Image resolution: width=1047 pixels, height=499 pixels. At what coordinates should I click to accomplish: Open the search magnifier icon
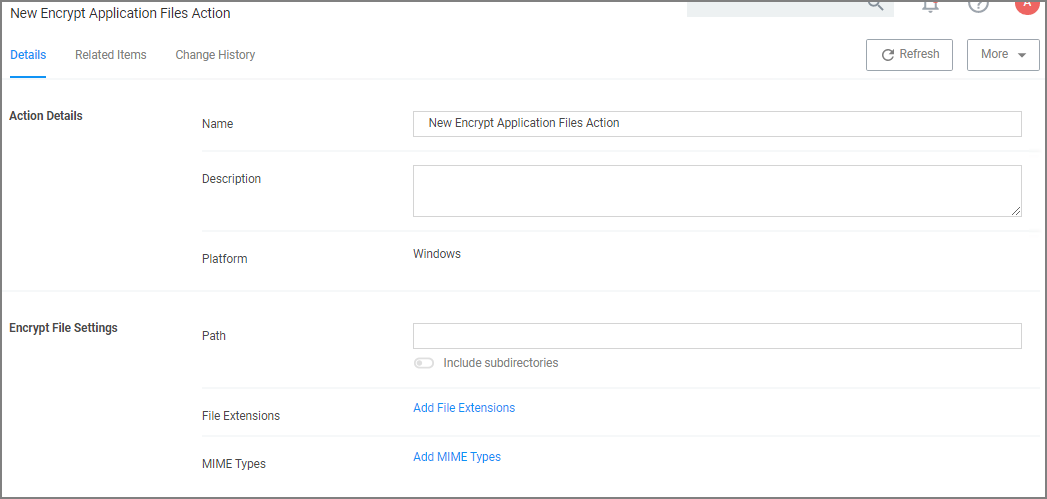(x=875, y=4)
